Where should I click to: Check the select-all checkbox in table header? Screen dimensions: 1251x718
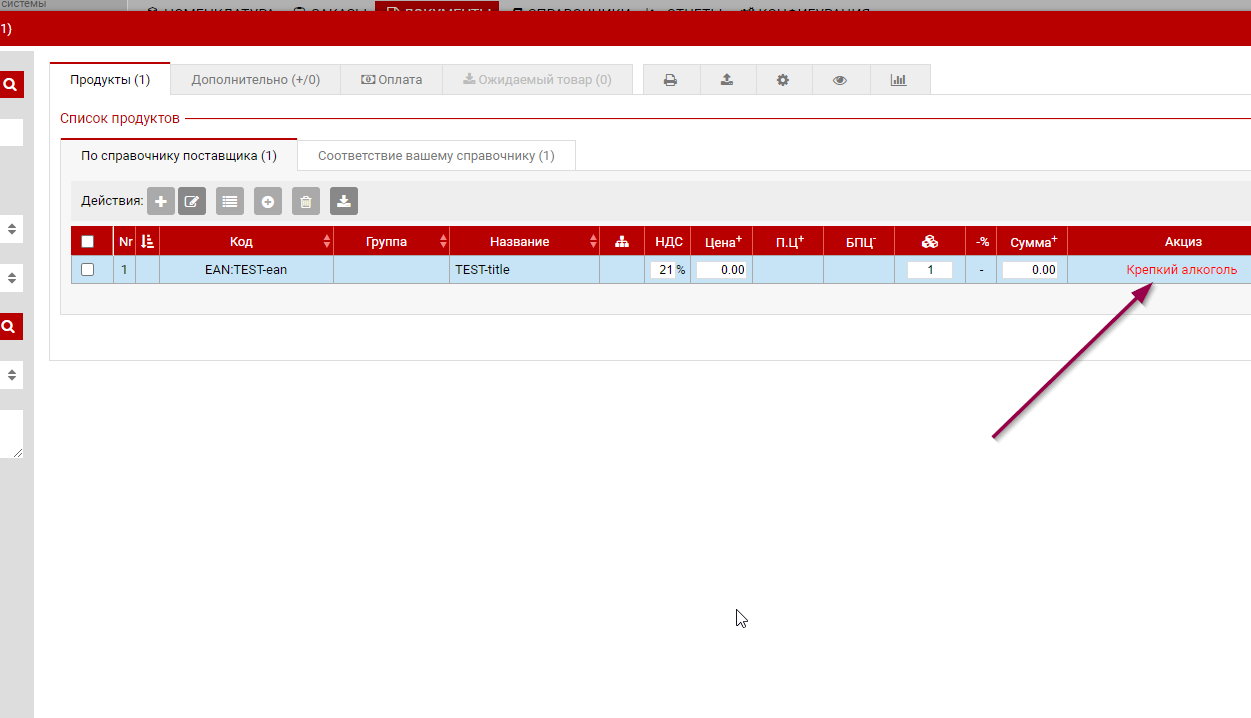(x=87, y=241)
